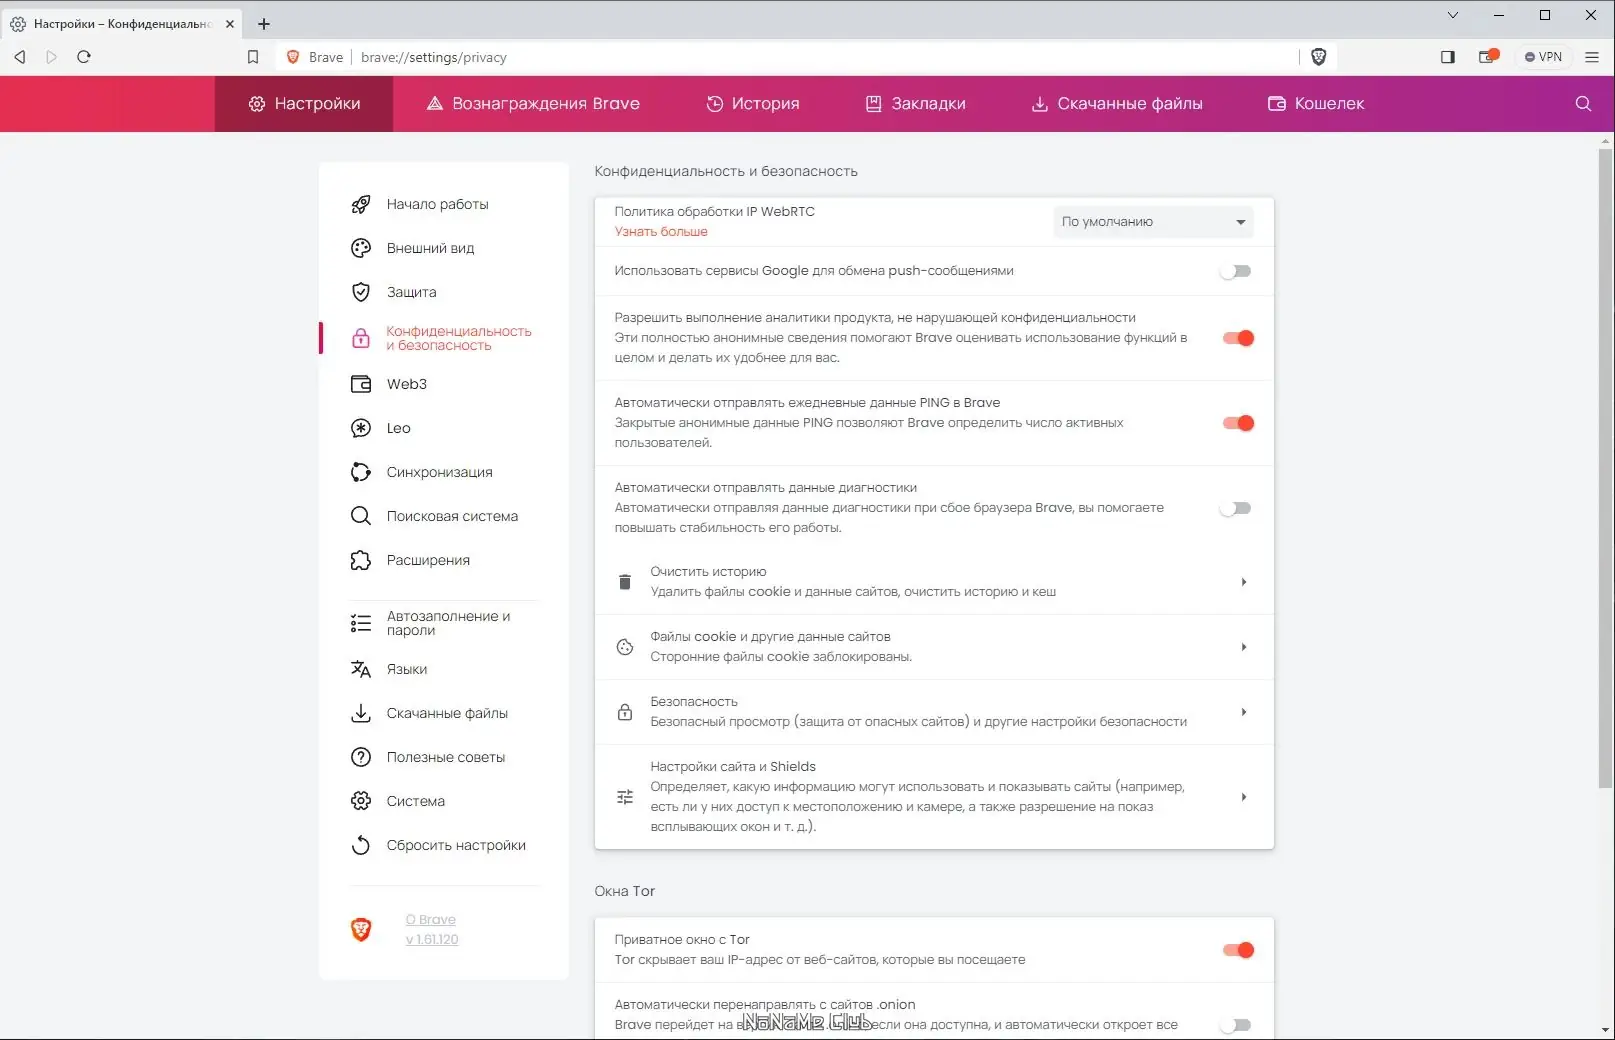Click the download icon for Скачанные файлы in sidebar
This screenshot has width=1615, height=1040.
pos(361,713)
